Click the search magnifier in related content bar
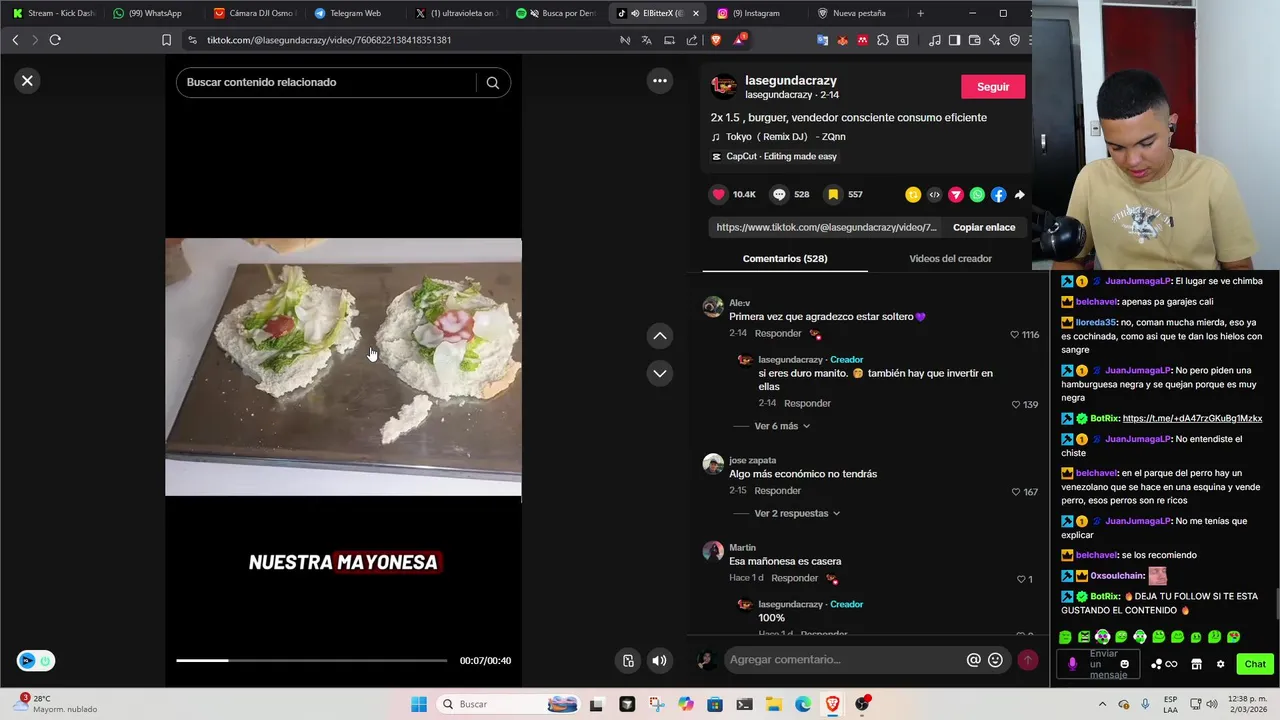This screenshot has width=1280, height=720. pyautogui.click(x=492, y=83)
